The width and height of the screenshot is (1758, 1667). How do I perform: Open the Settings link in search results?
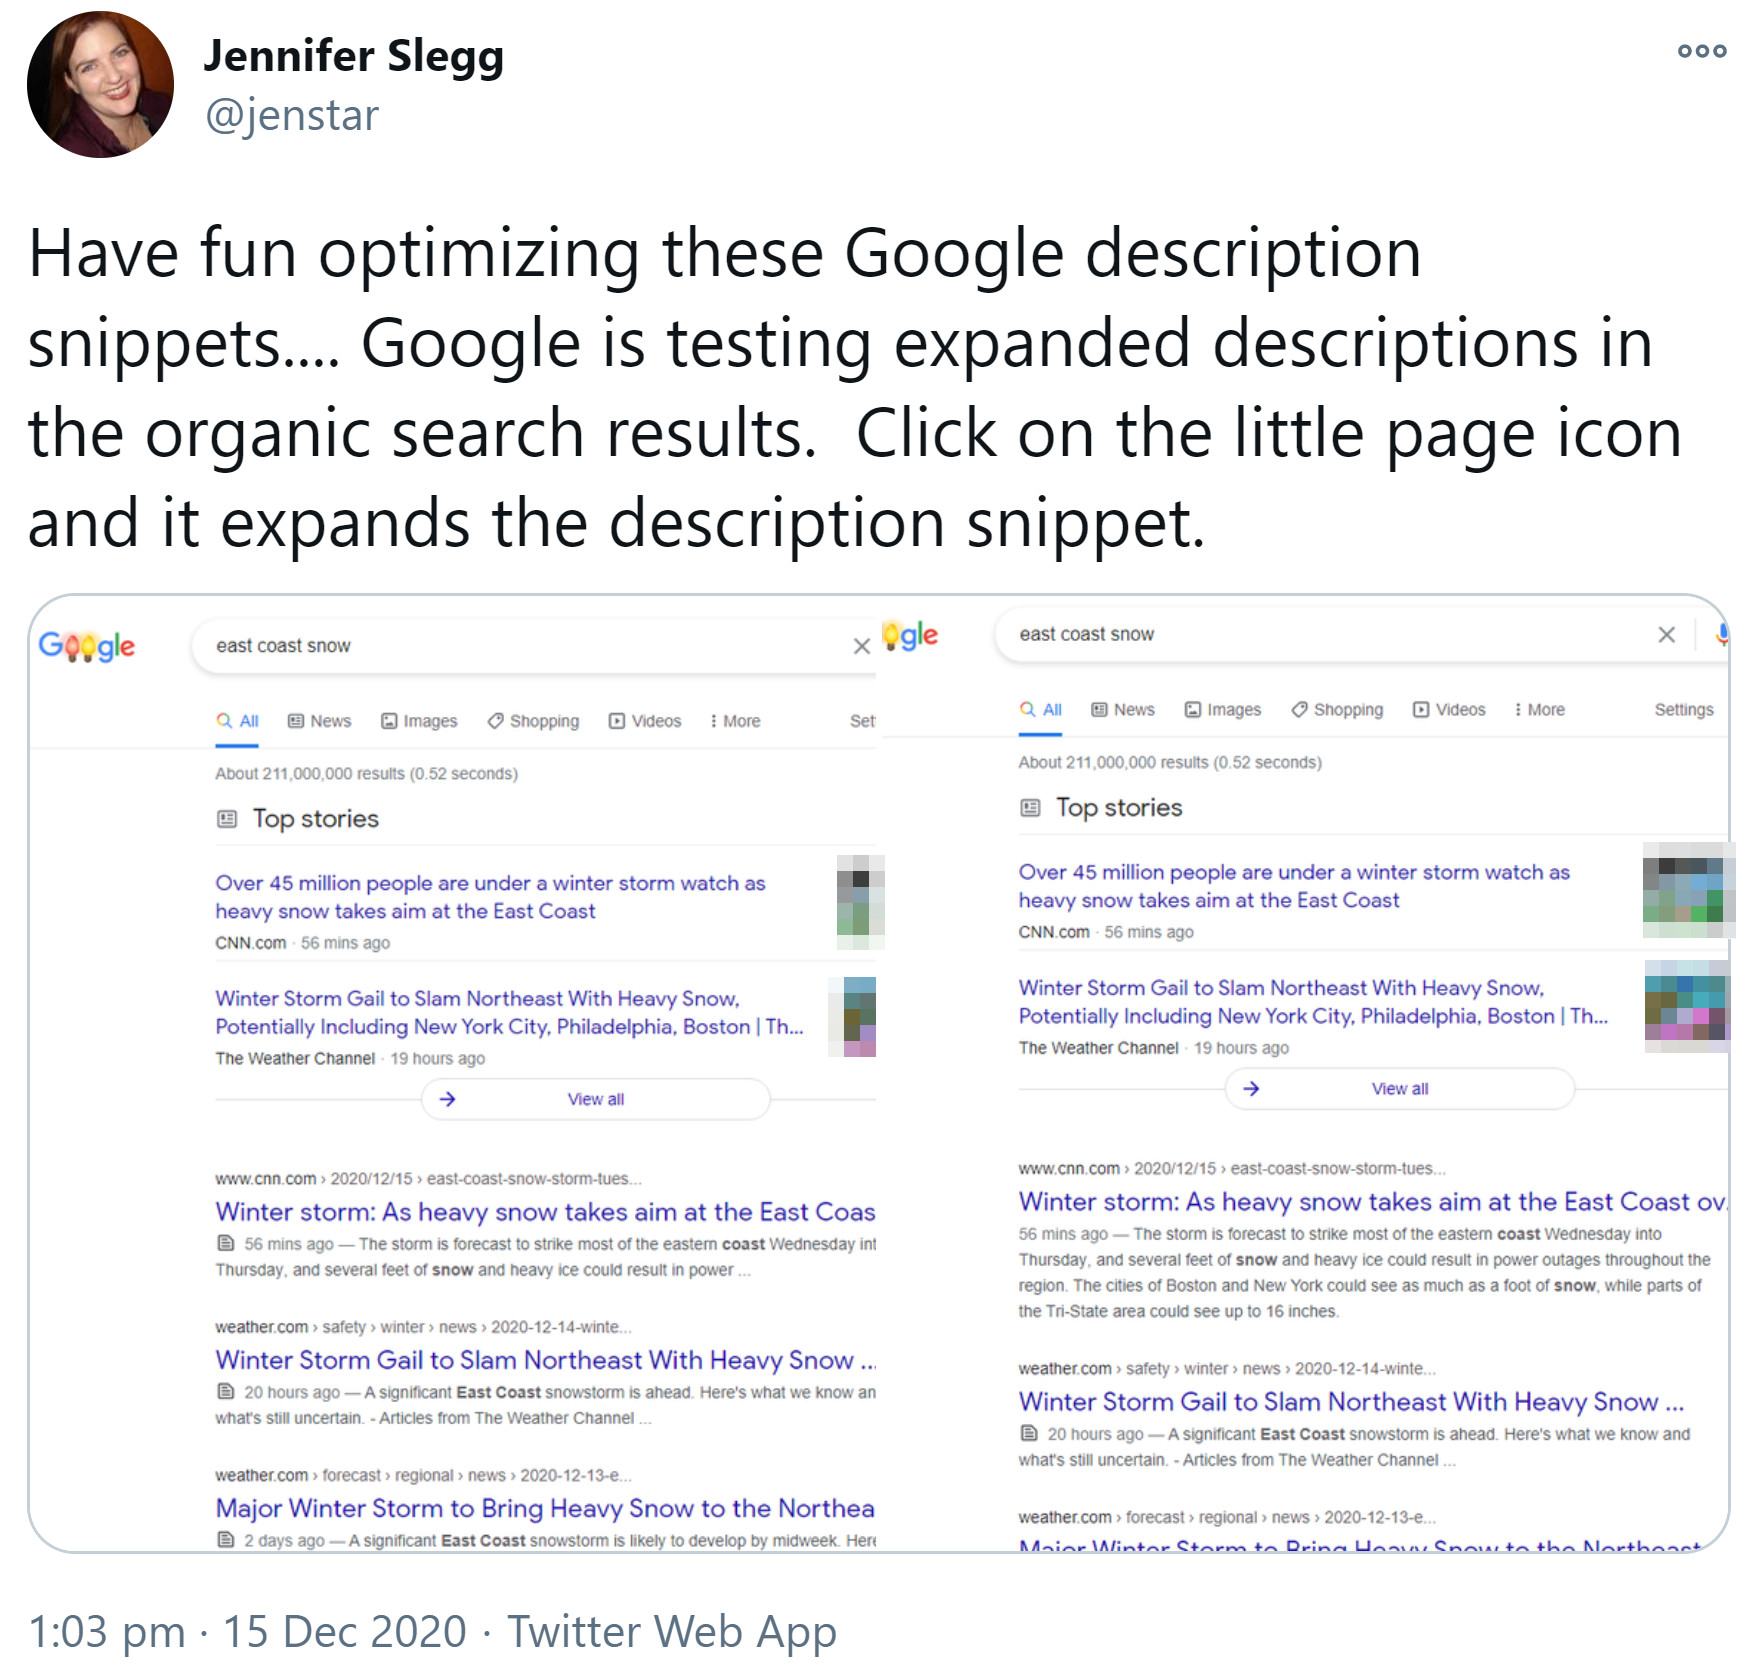click(1684, 709)
